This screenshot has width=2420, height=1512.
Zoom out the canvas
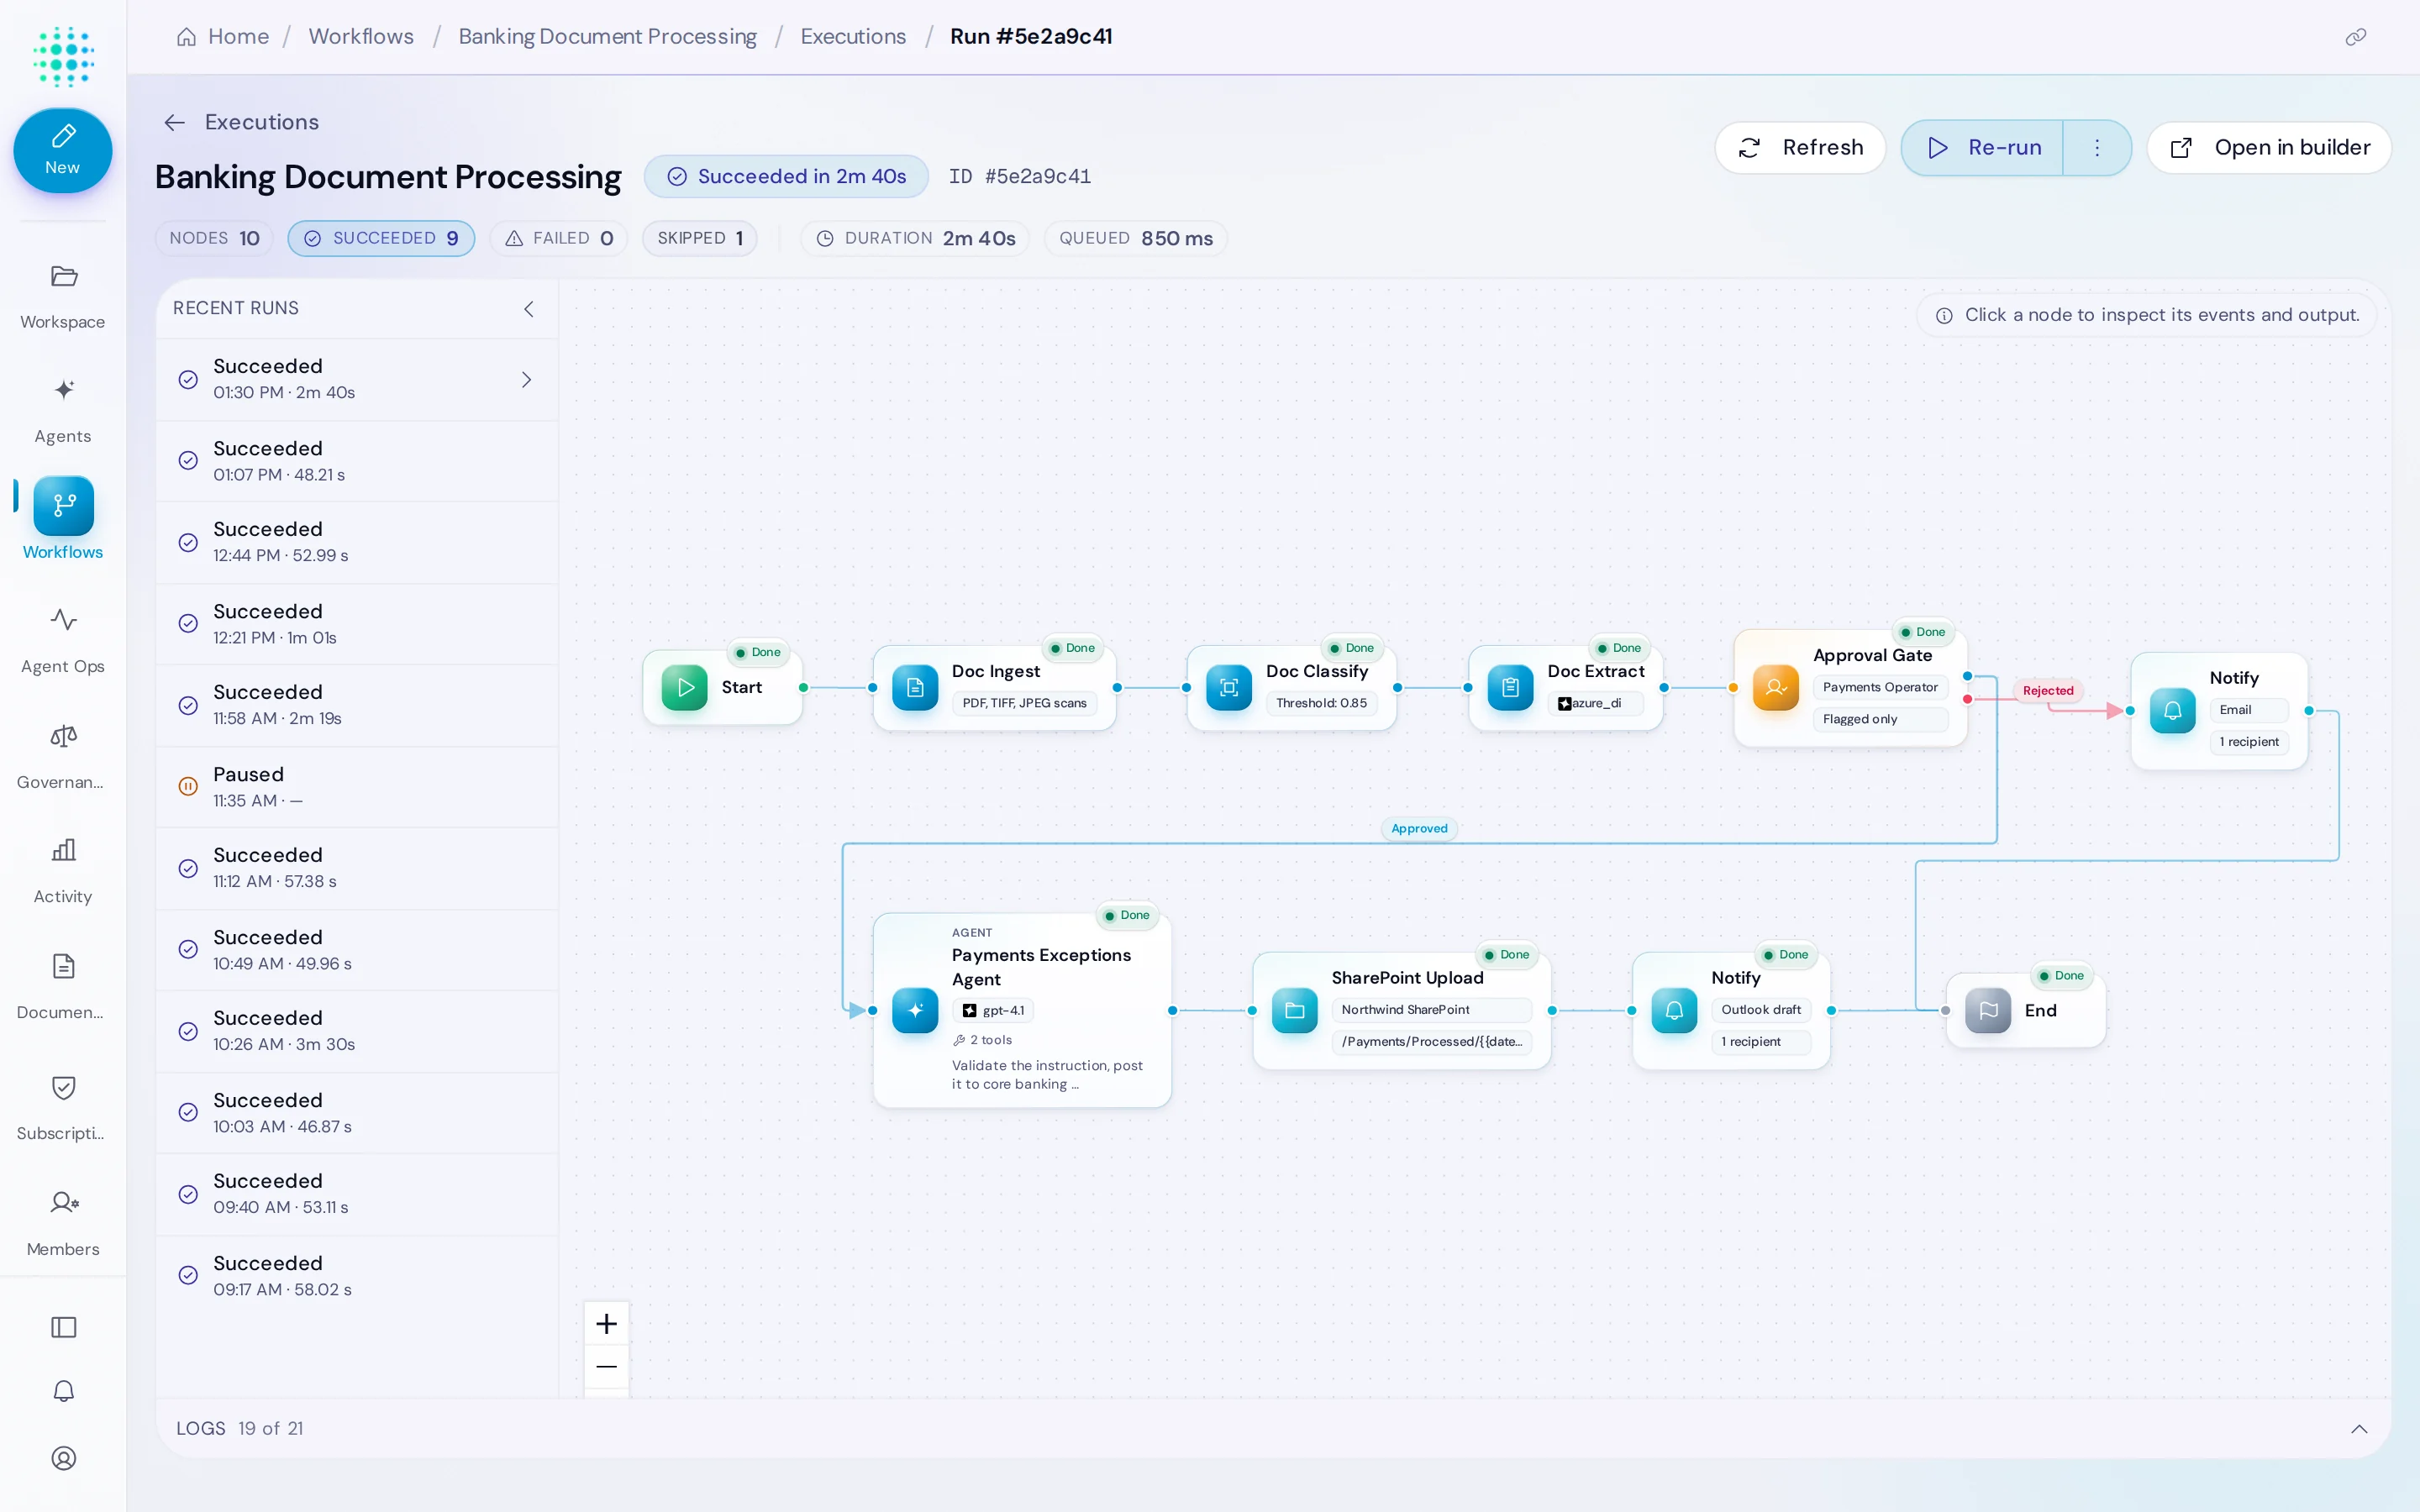(606, 1367)
